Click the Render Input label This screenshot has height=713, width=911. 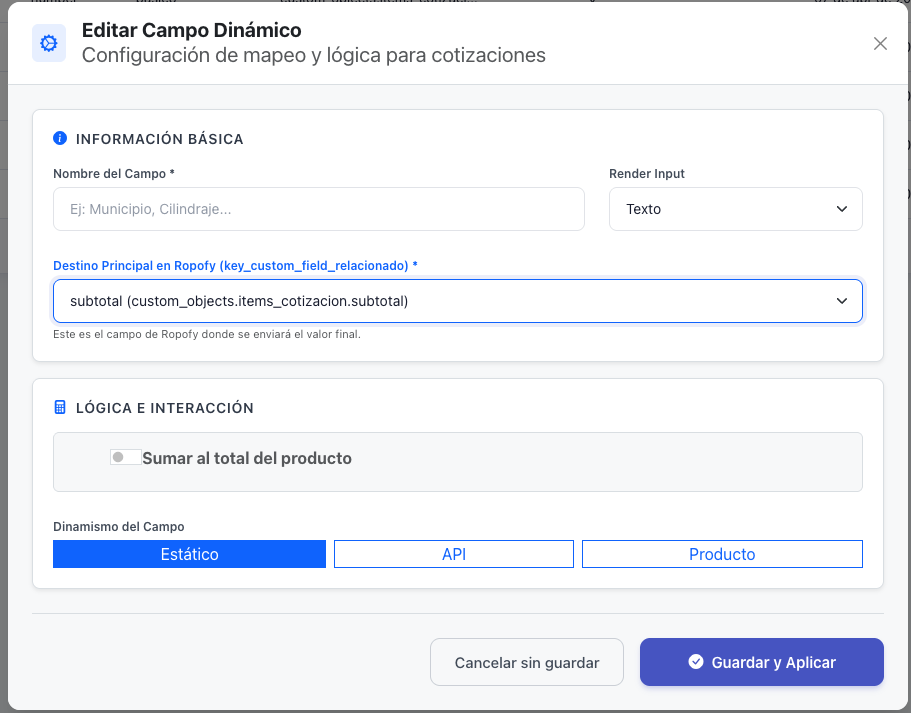[x=647, y=174]
